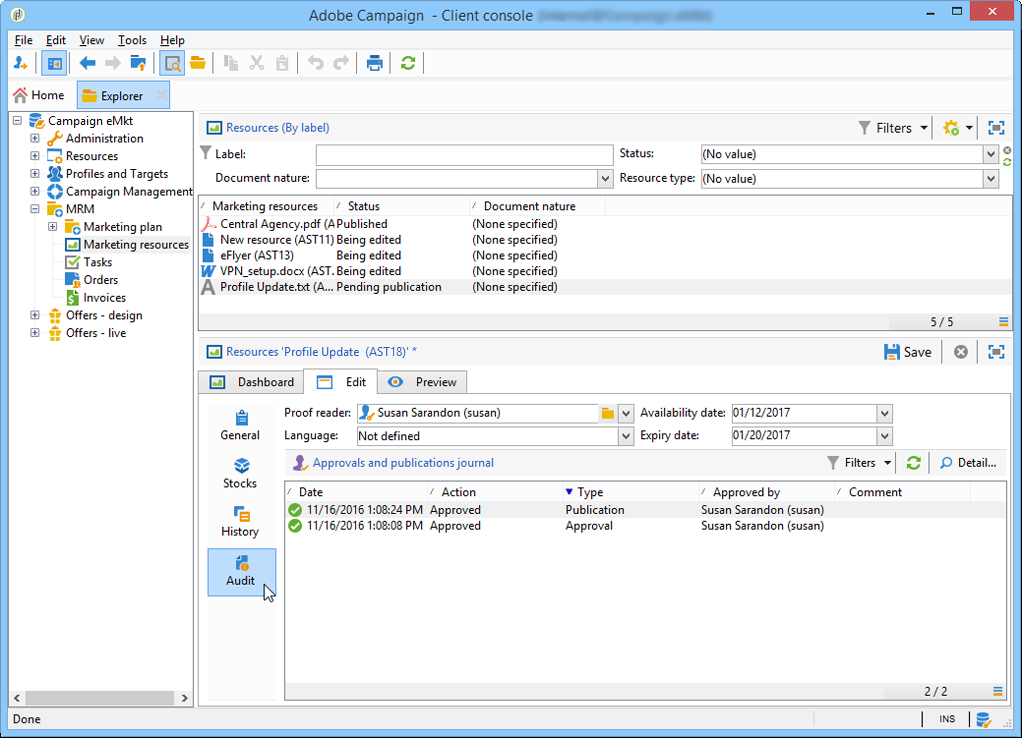Screen dimensions: 1022x738
Task: Click the add user toolbar icon
Action: click(20, 63)
